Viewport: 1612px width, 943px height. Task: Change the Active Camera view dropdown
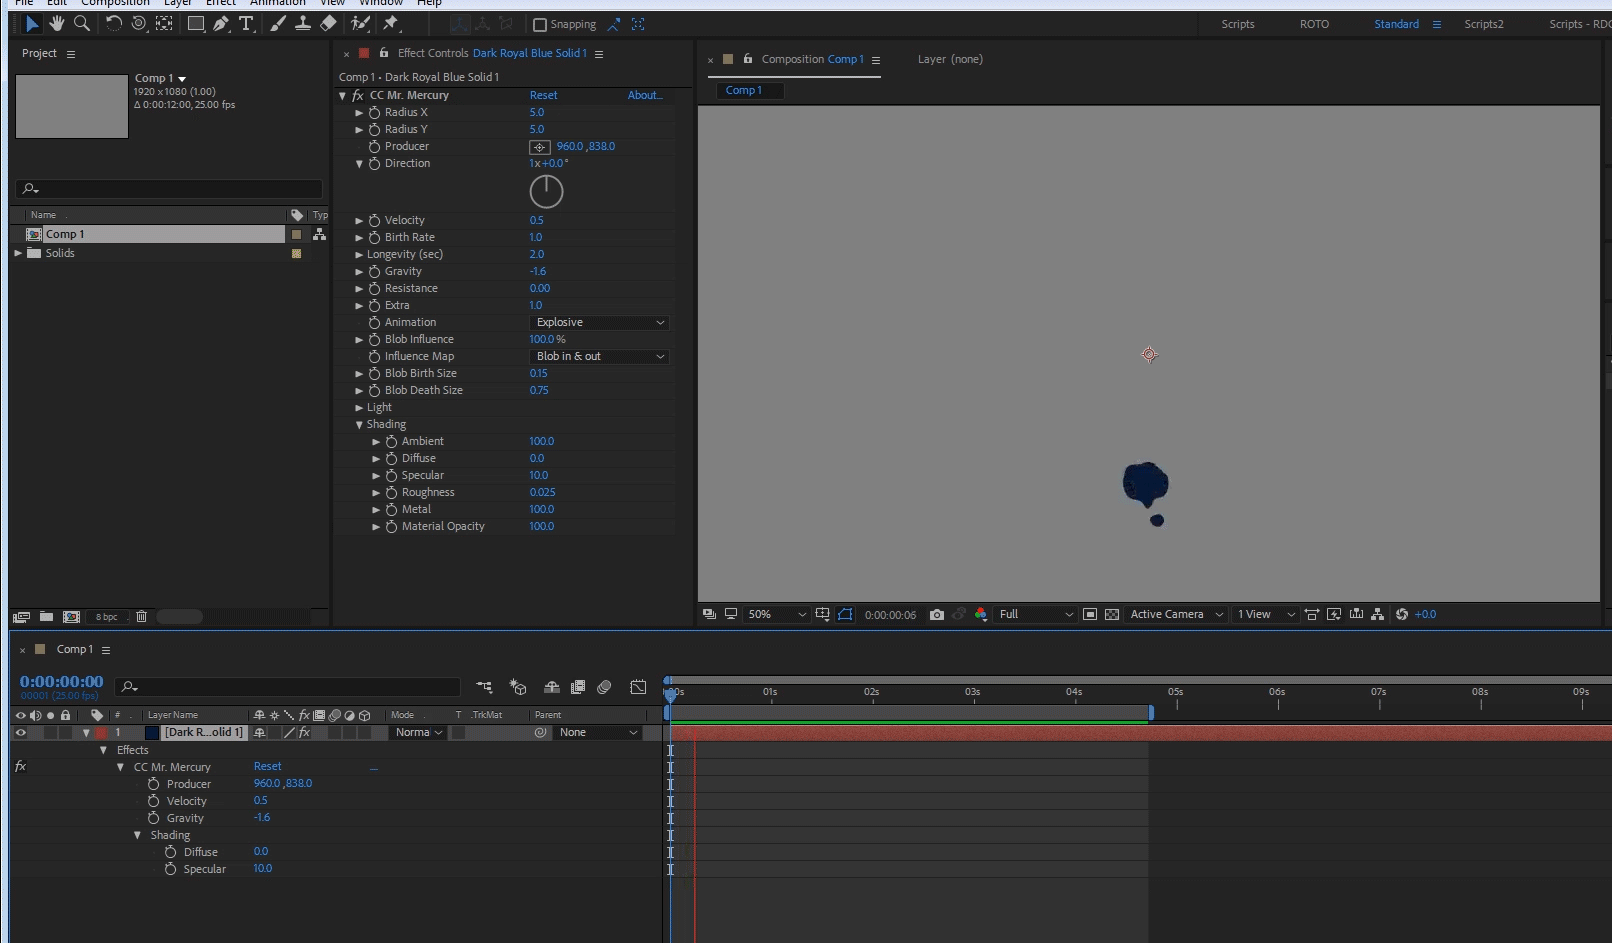click(1174, 614)
